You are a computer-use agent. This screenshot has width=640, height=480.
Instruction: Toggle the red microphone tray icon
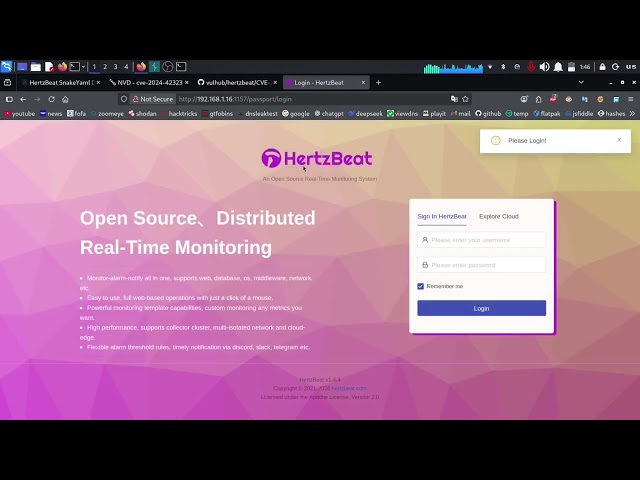(531, 67)
